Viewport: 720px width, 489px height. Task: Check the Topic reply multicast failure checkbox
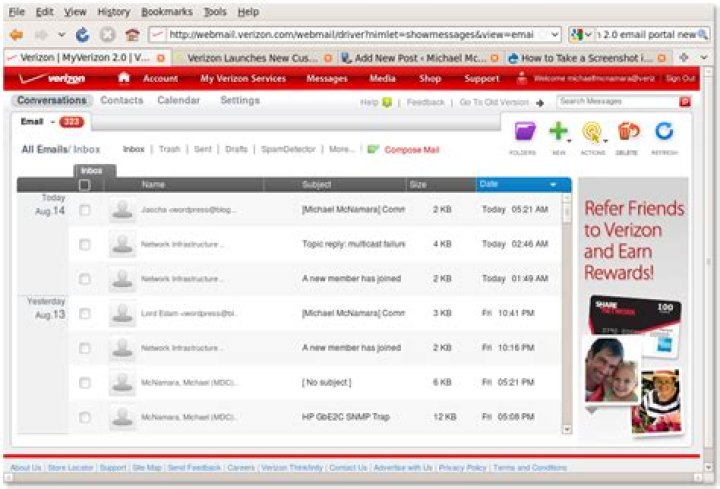[x=84, y=244]
